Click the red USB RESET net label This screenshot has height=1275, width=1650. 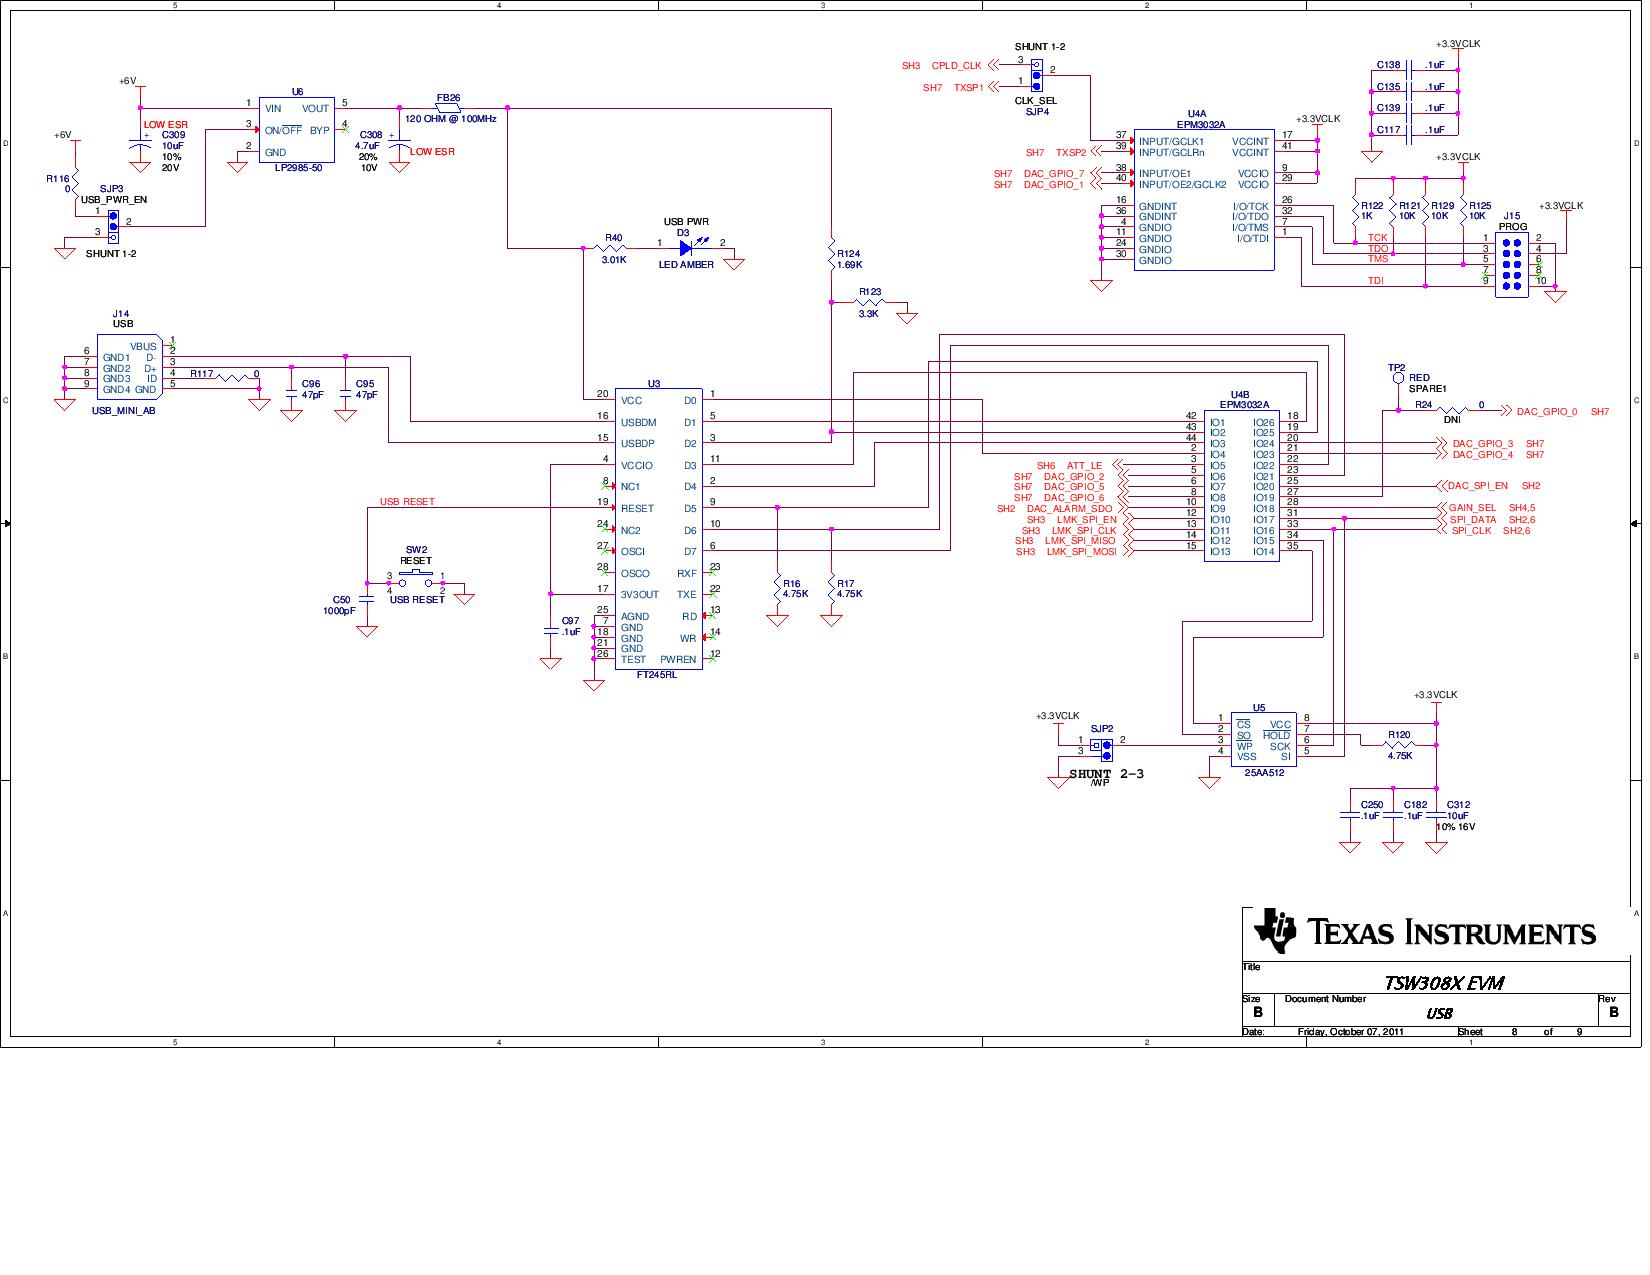pos(407,501)
